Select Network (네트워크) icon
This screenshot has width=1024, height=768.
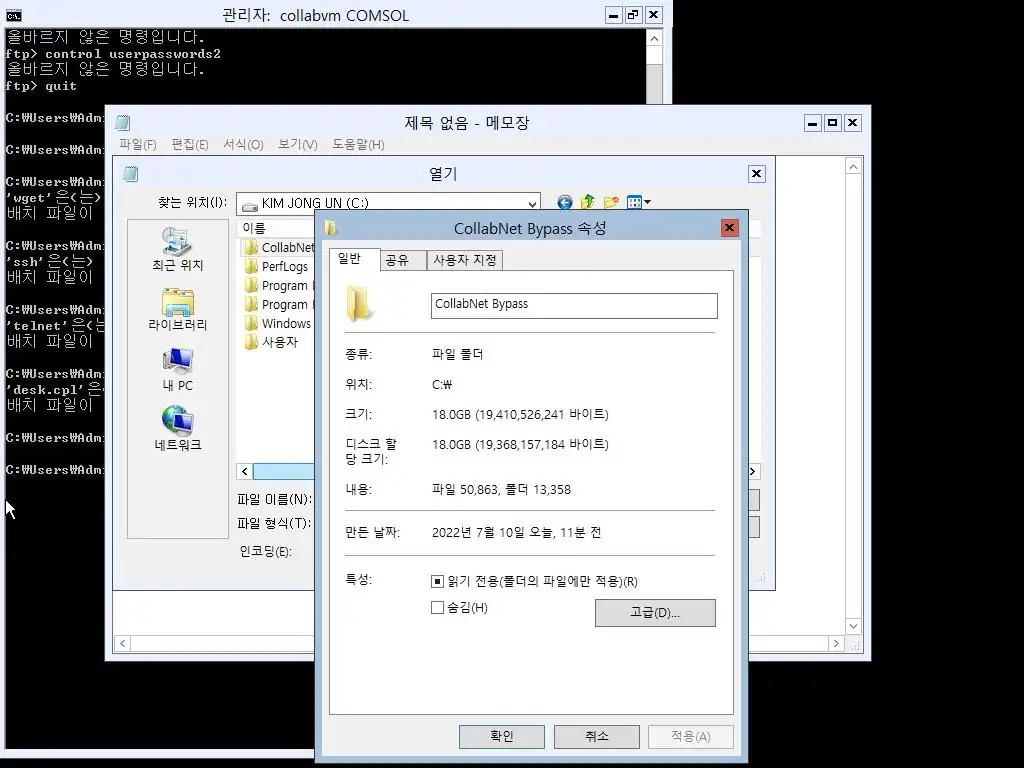point(177,429)
